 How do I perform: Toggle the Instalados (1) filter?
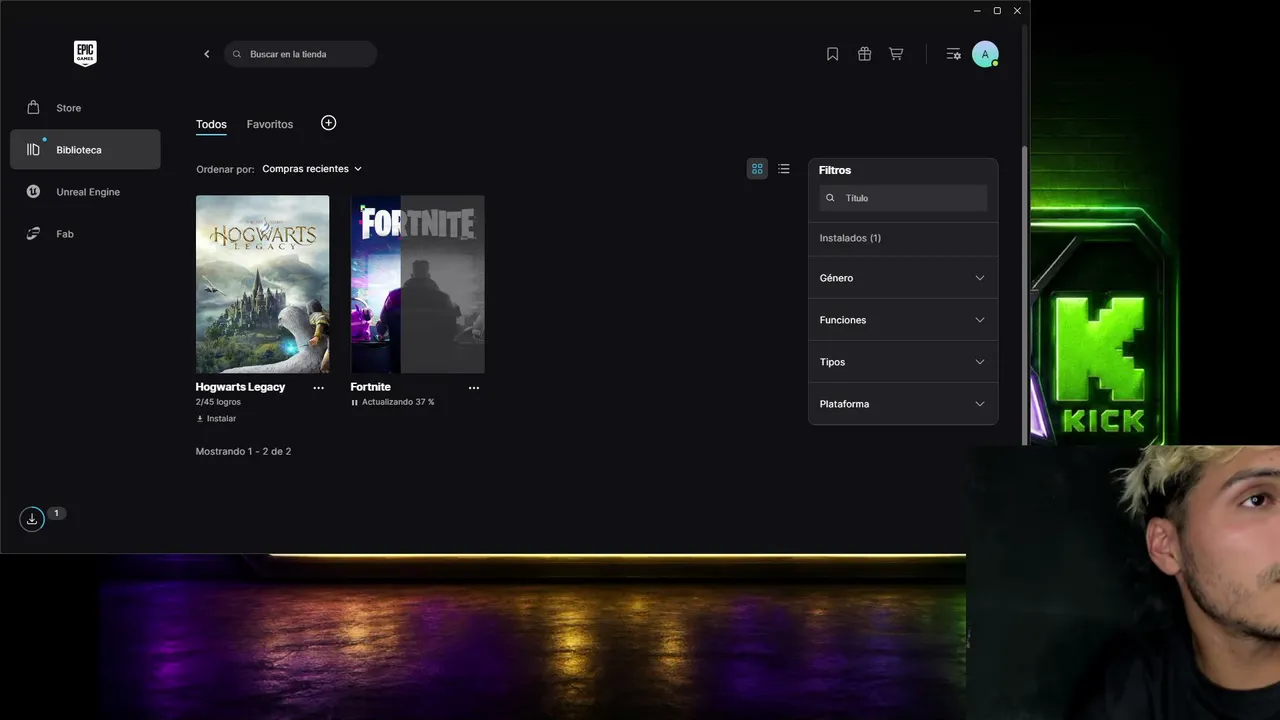903,238
